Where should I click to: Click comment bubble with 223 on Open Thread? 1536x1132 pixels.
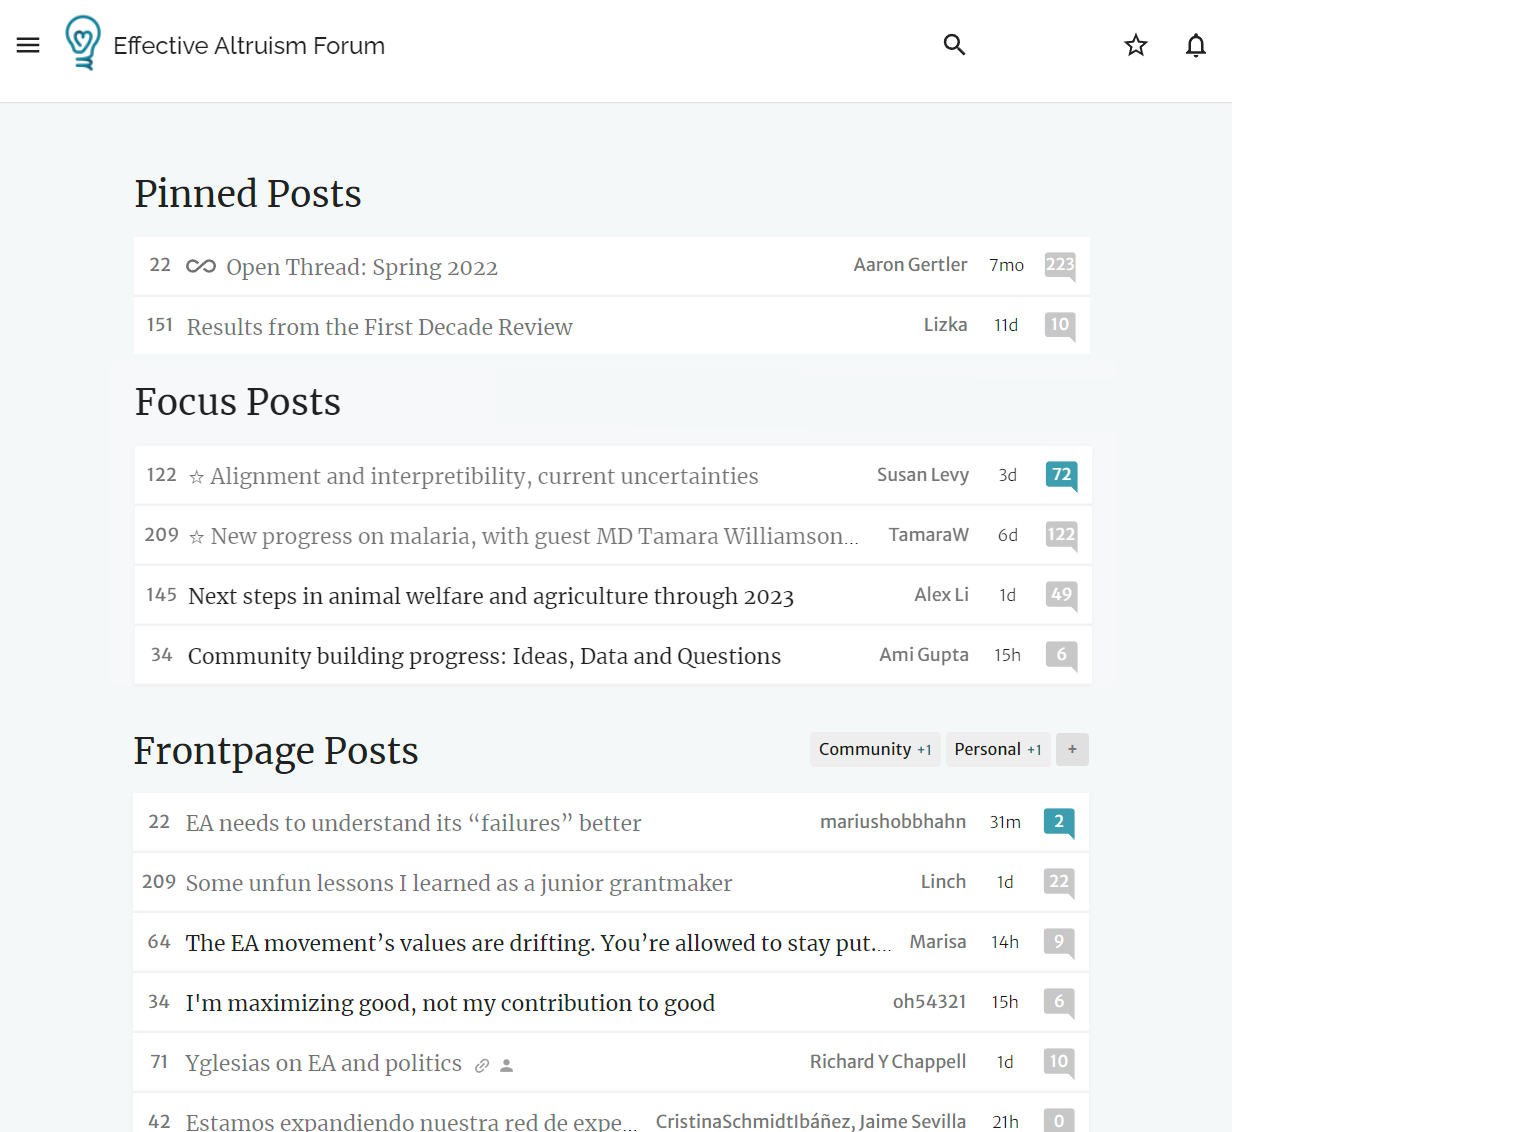pyautogui.click(x=1059, y=265)
